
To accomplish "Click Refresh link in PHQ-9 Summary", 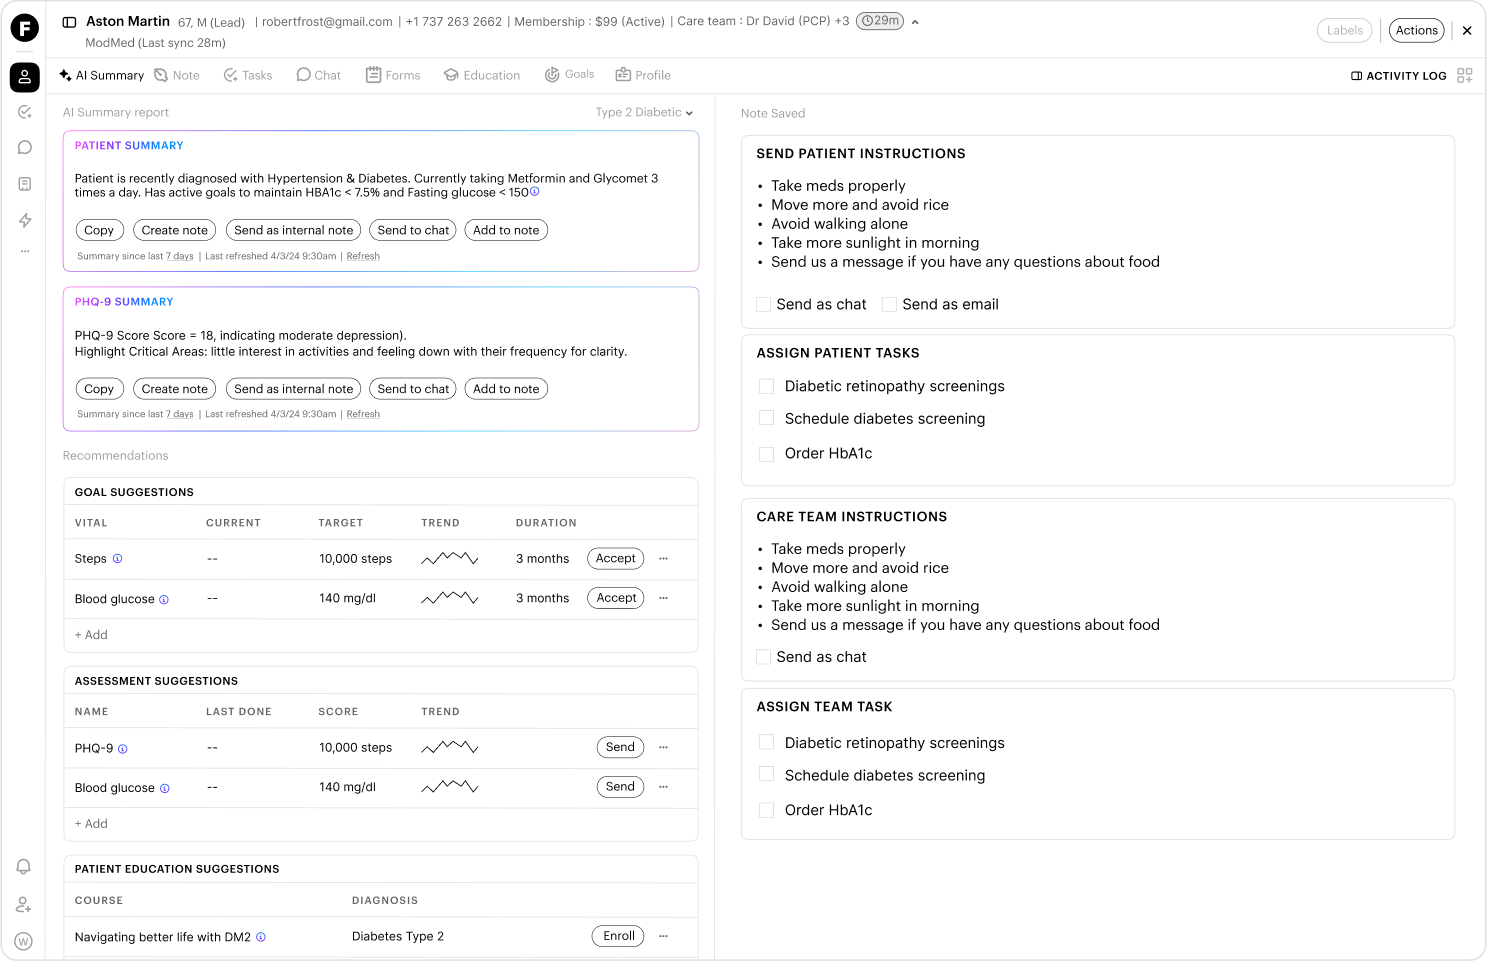I will tap(363, 414).
